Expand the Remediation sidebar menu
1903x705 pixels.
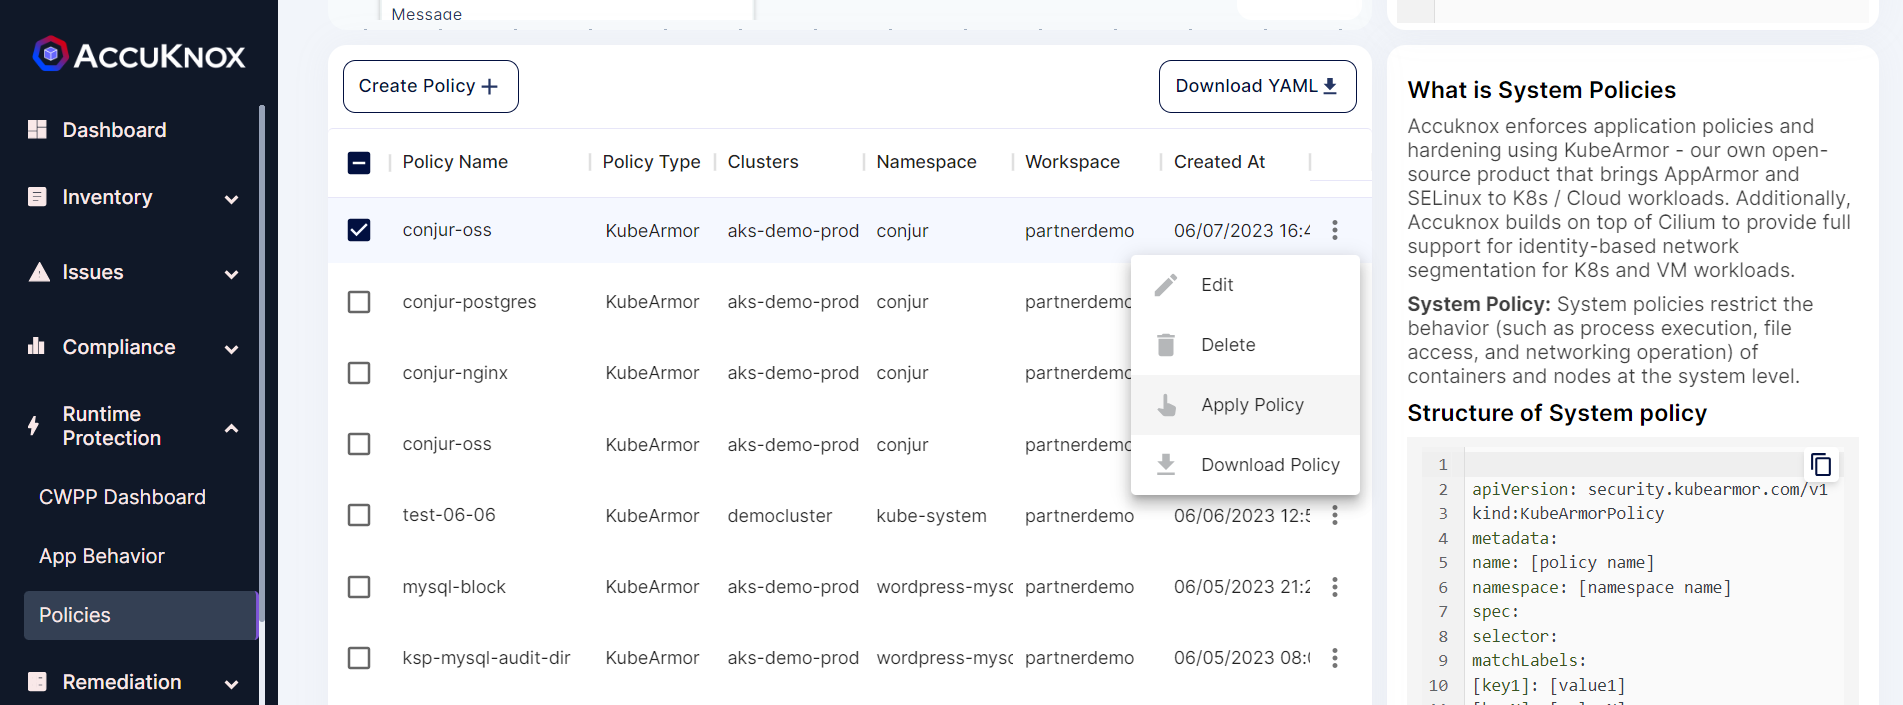(231, 684)
